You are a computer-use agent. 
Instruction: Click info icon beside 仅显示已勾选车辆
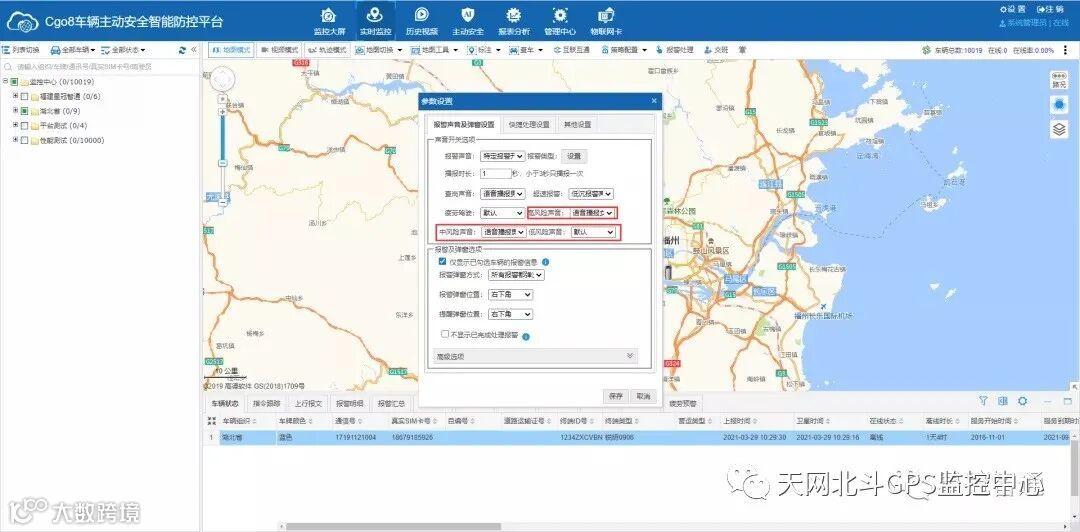(x=546, y=263)
